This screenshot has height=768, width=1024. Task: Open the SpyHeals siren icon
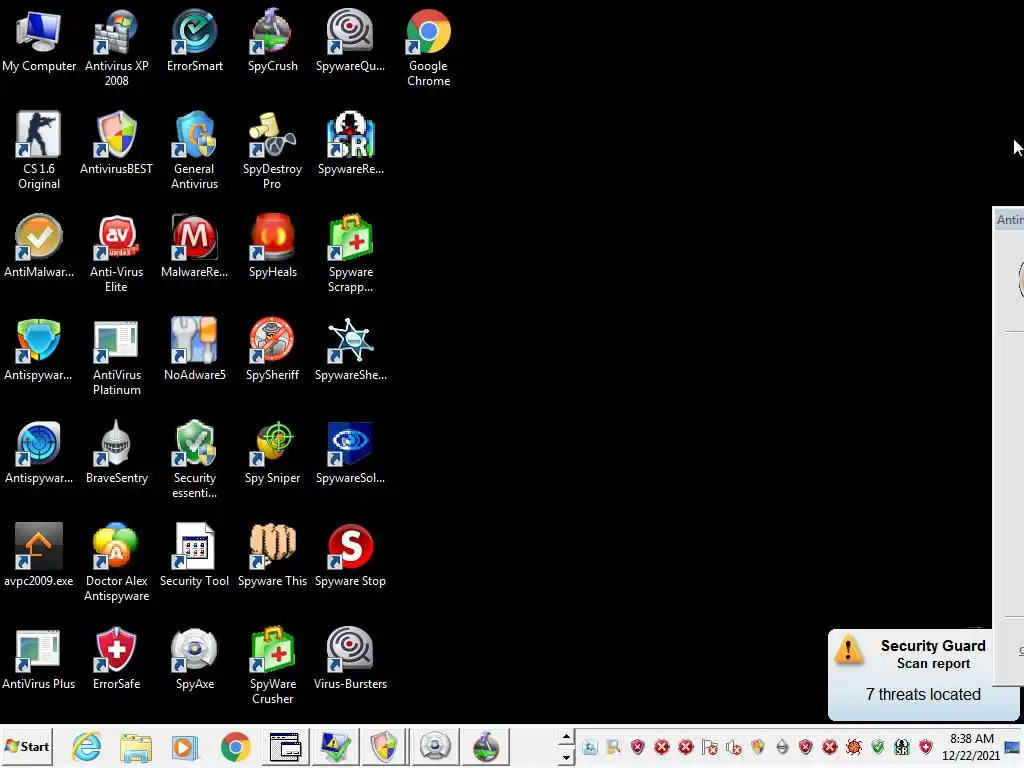(272, 246)
